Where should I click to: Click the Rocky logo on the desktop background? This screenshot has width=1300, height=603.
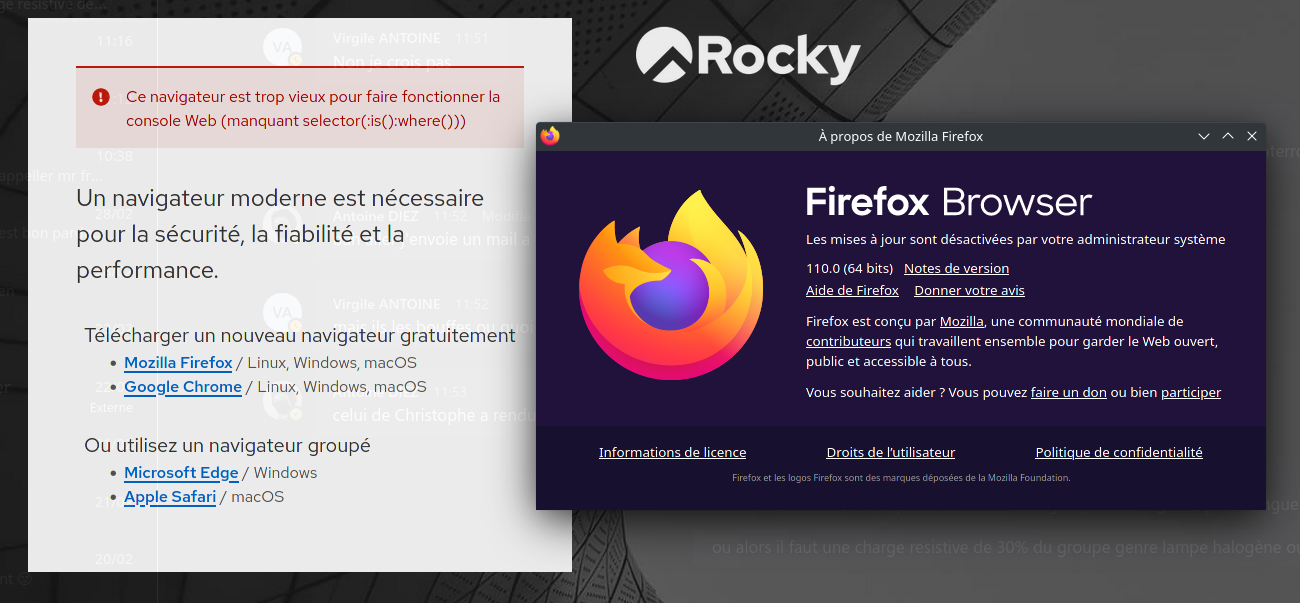coord(748,55)
